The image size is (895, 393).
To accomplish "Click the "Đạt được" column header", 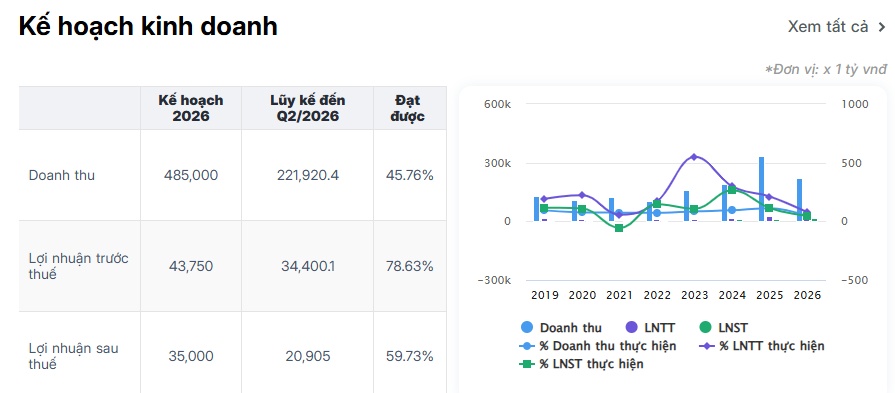I will tap(410, 108).
